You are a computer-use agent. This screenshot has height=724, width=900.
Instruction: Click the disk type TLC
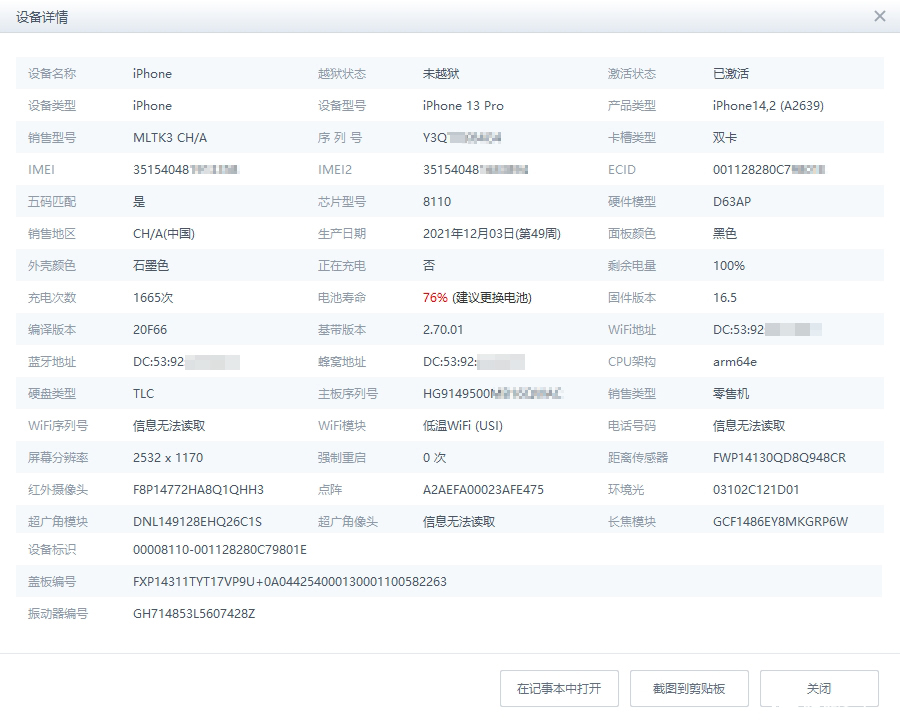(143, 394)
